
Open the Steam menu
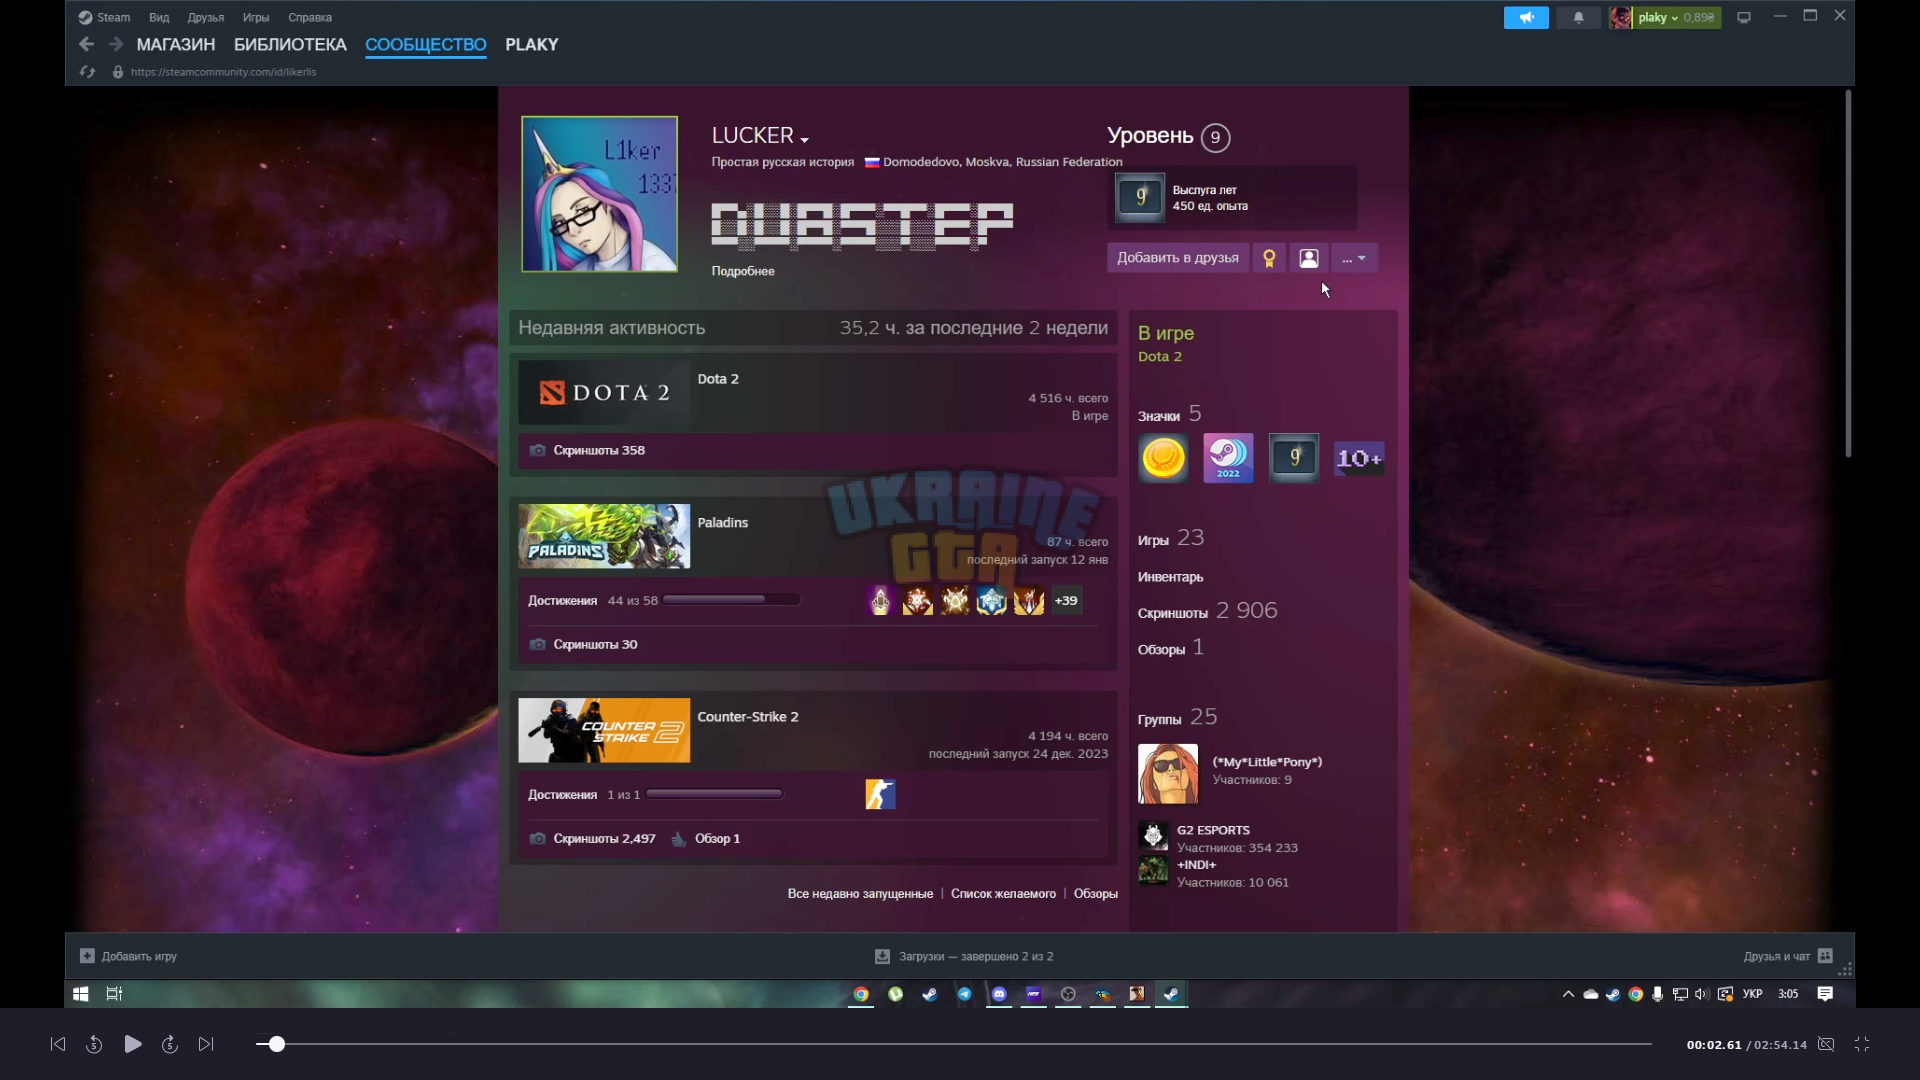[x=105, y=17]
